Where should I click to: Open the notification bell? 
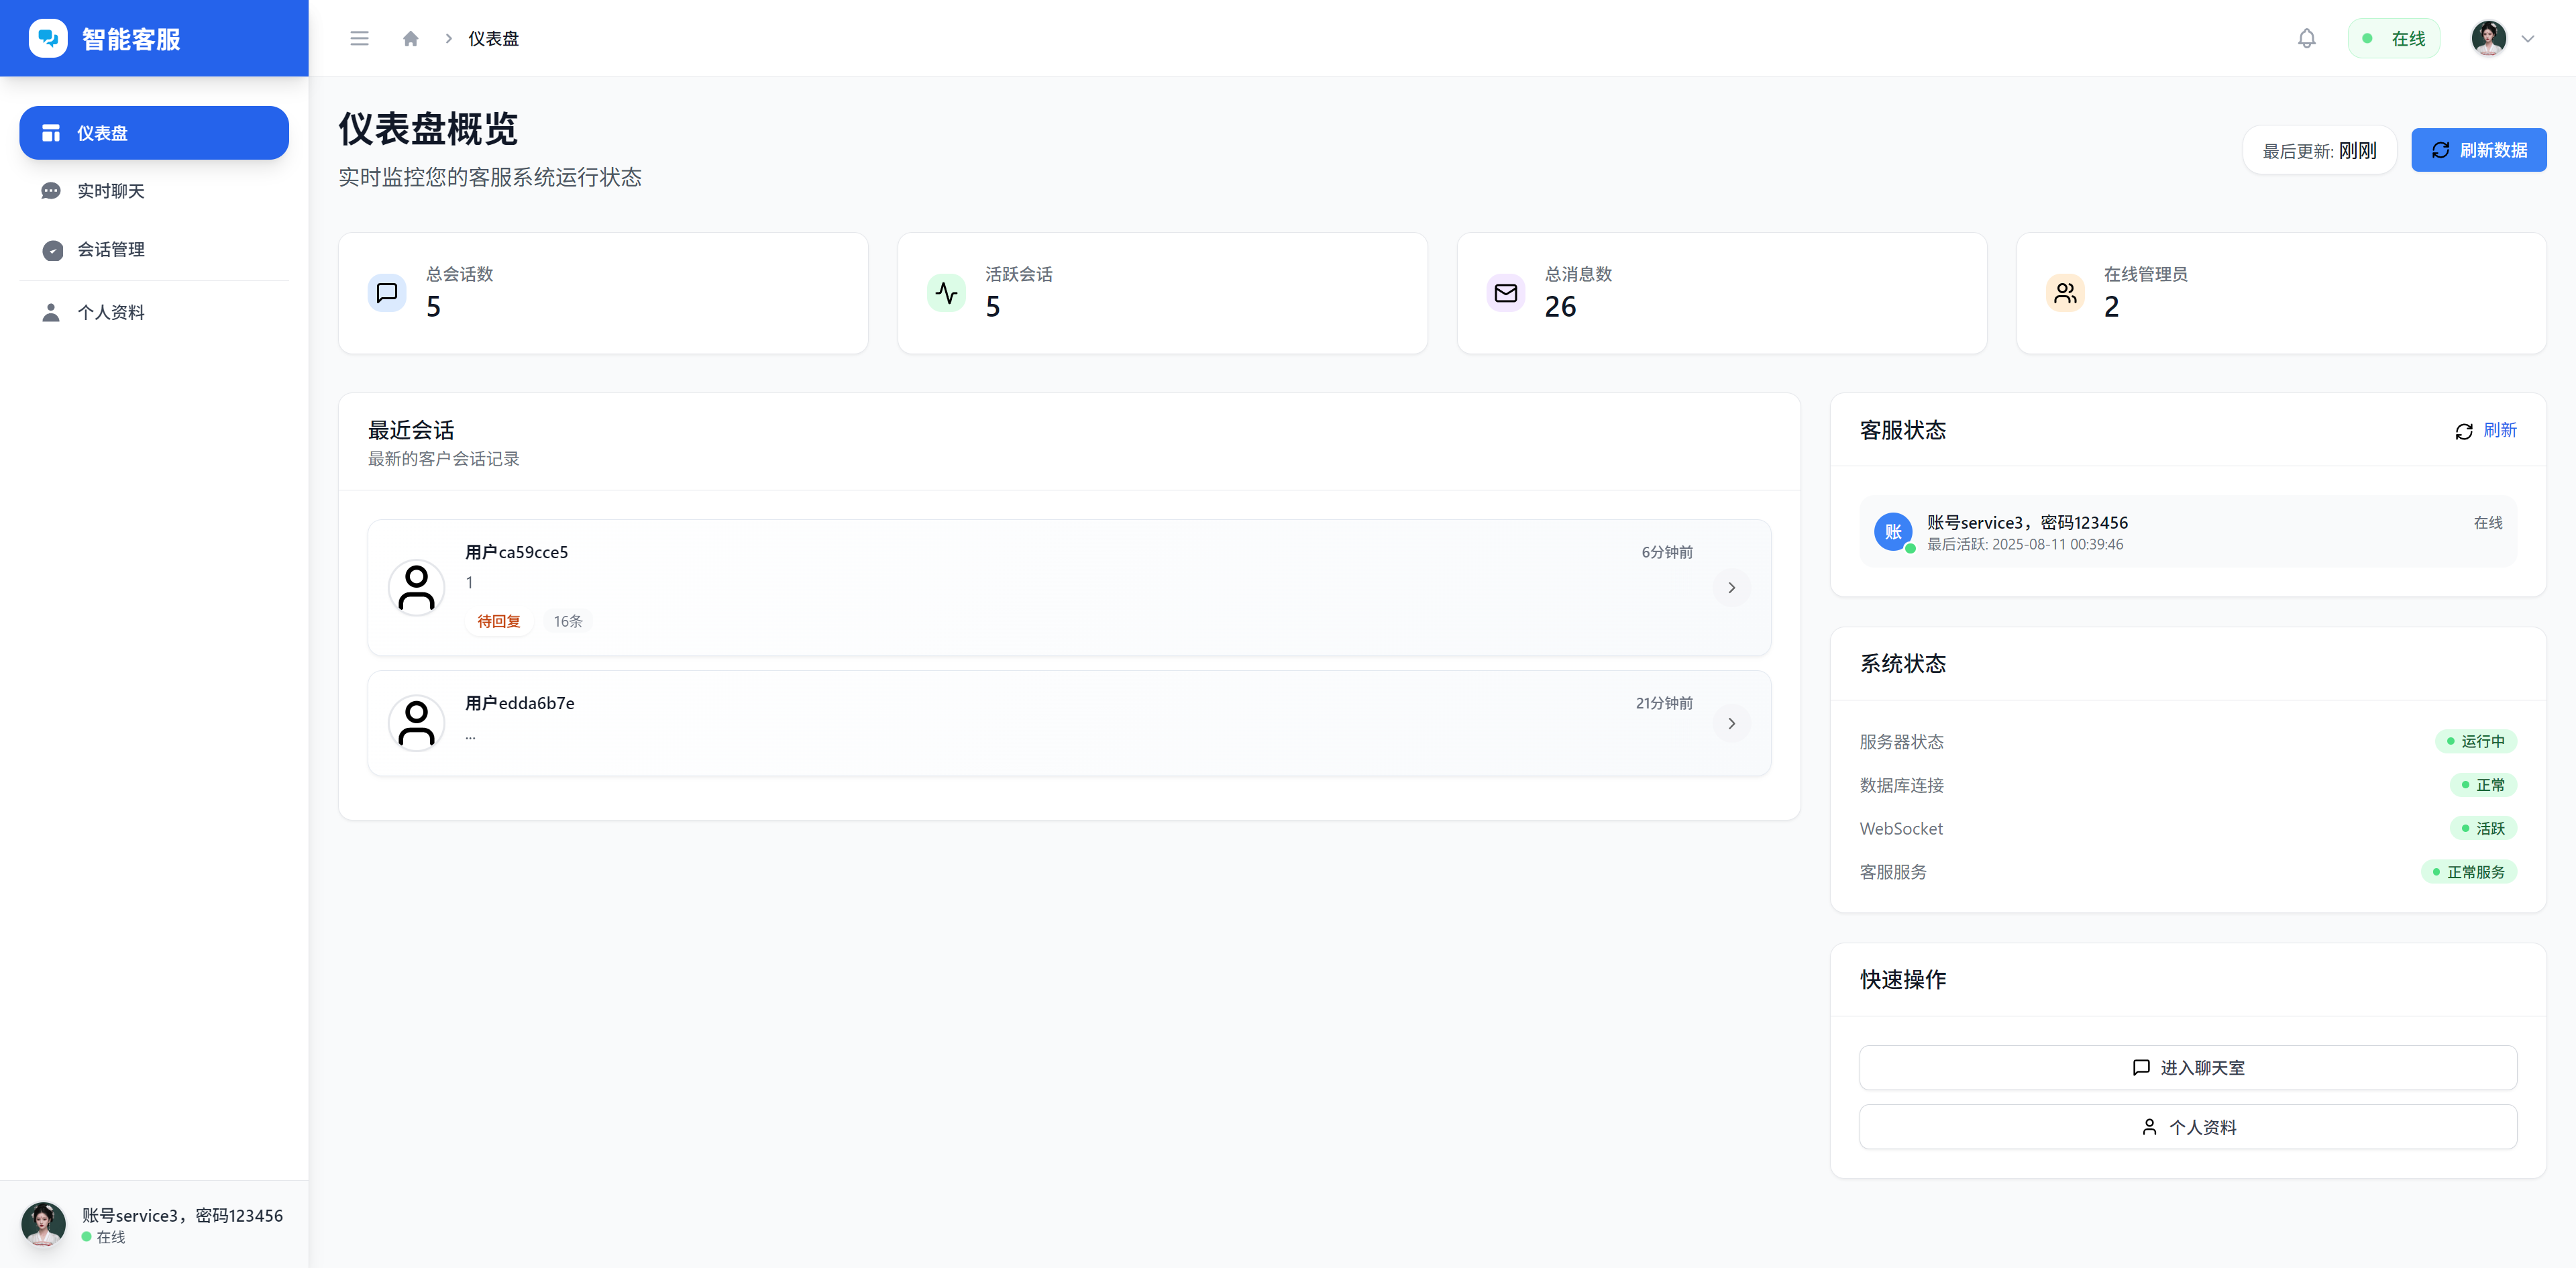pyautogui.click(x=2306, y=38)
